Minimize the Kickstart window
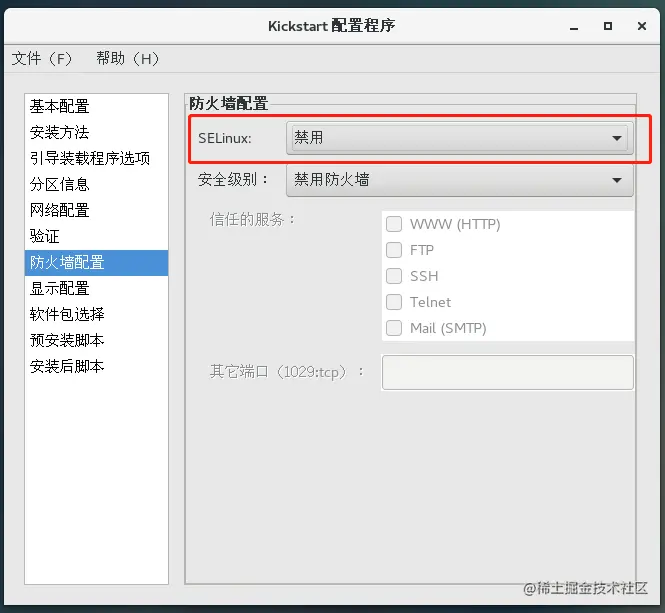Screen dimensions: 665x613 tap(574, 27)
